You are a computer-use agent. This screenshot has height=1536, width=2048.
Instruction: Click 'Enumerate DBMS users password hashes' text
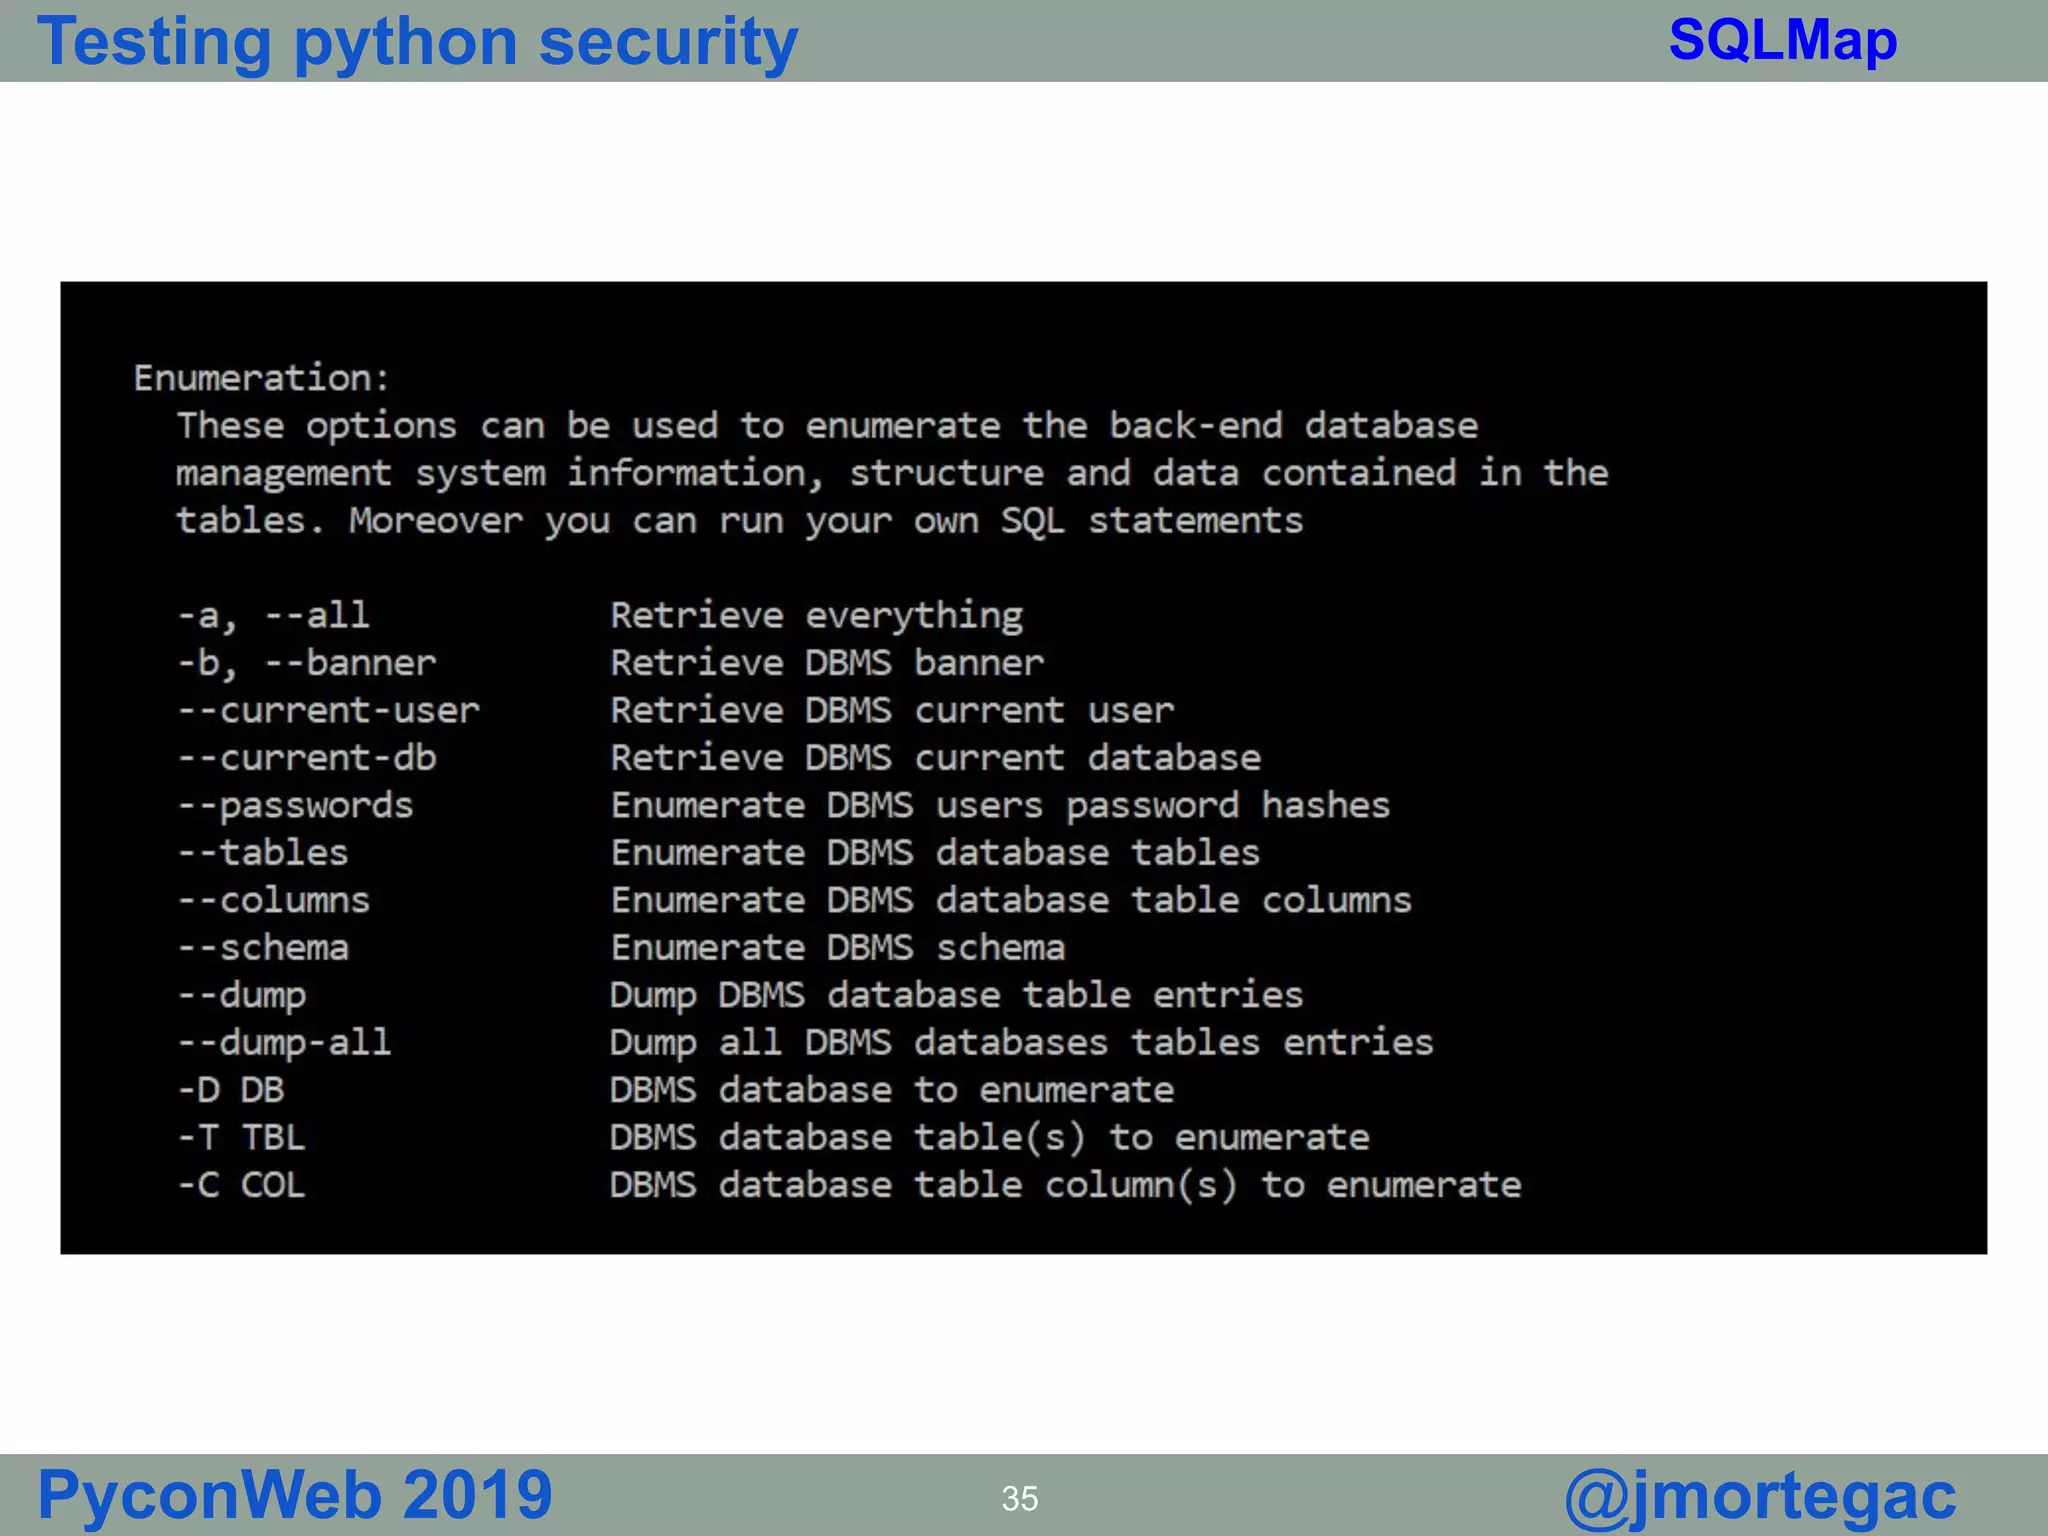[x=1001, y=806]
